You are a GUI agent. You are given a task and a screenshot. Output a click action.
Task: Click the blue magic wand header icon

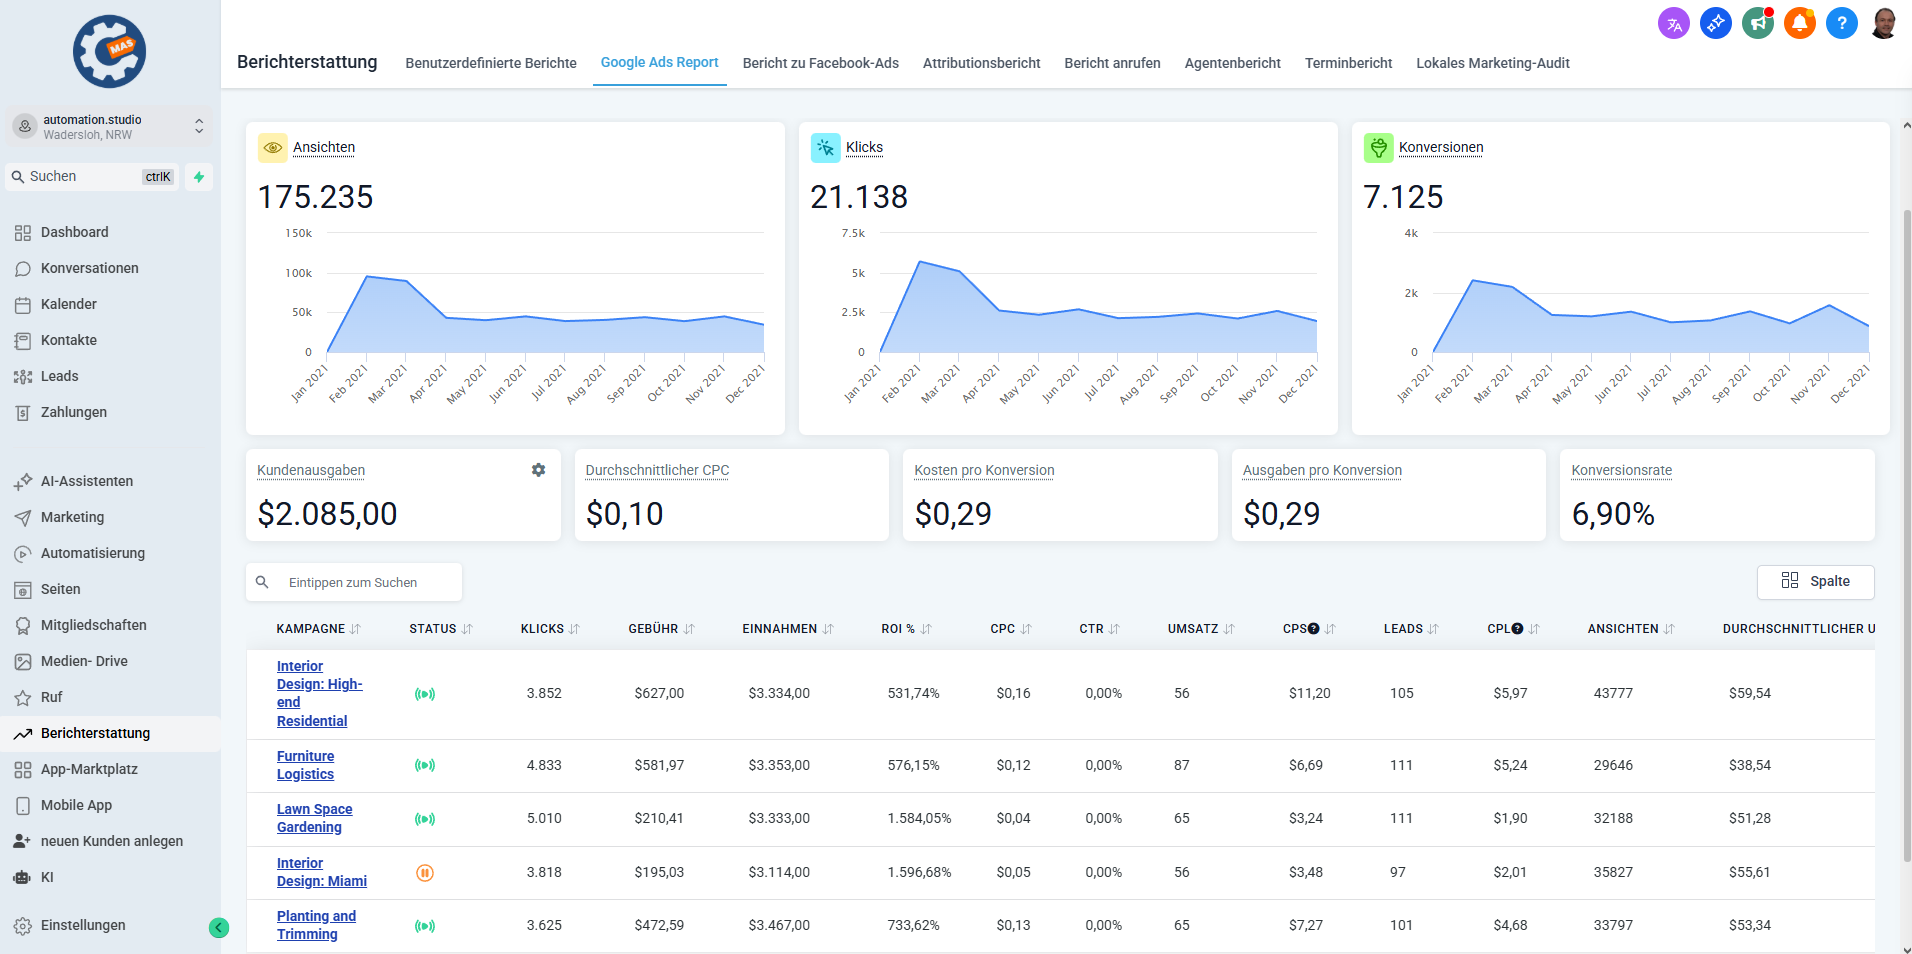[1716, 23]
